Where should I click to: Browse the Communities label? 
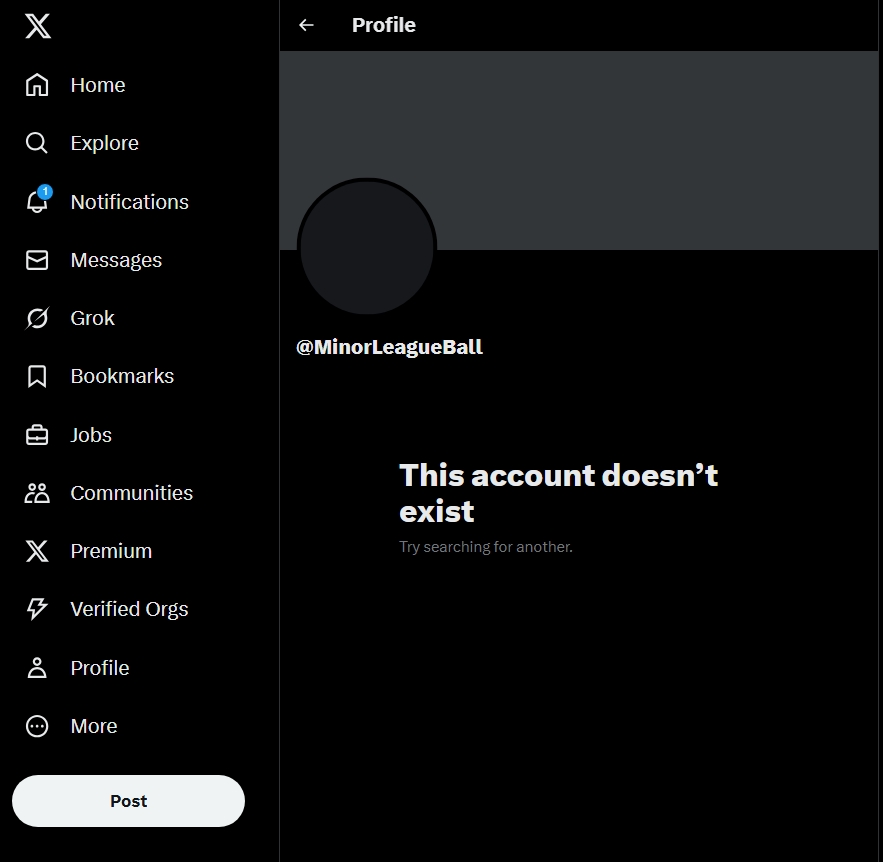[x=132, y=493]
